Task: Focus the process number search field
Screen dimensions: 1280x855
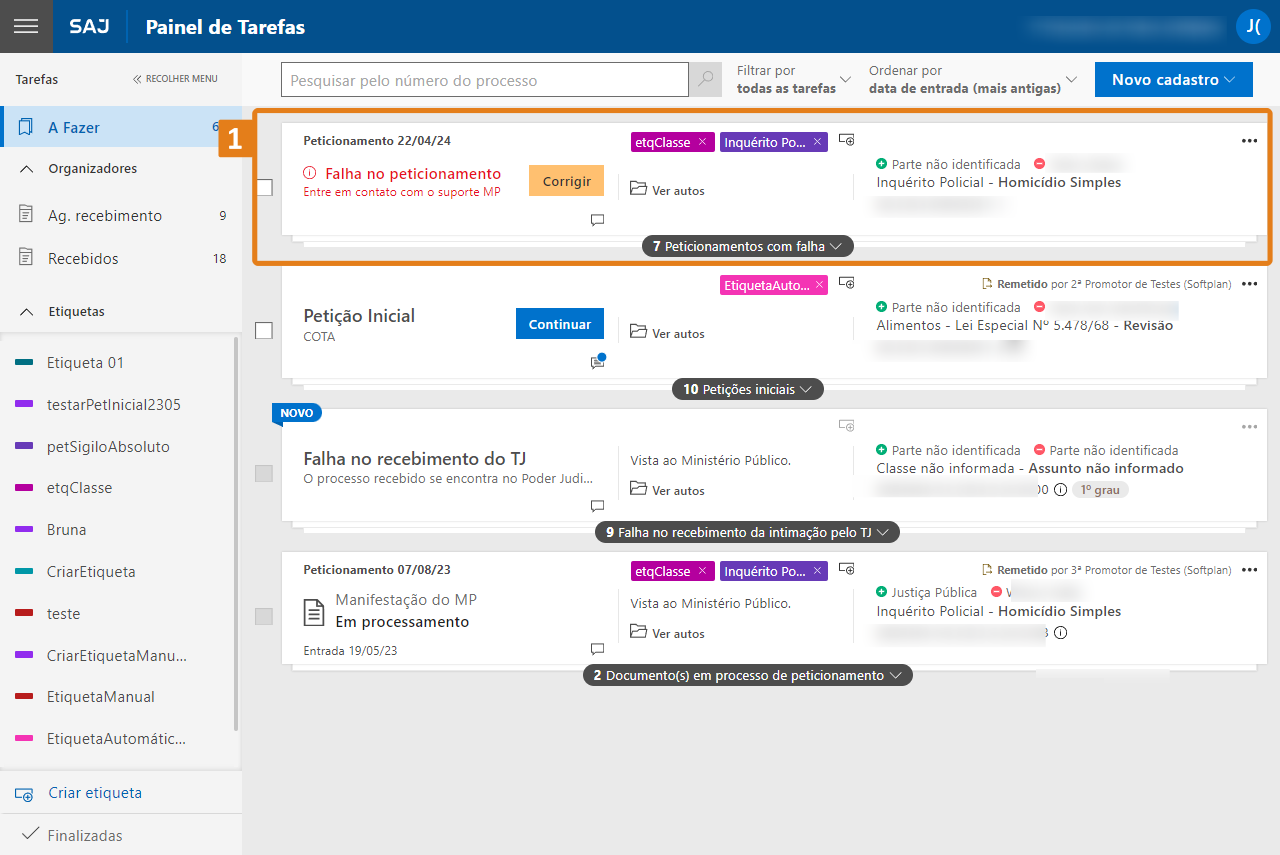Action: tap(485, 80)
